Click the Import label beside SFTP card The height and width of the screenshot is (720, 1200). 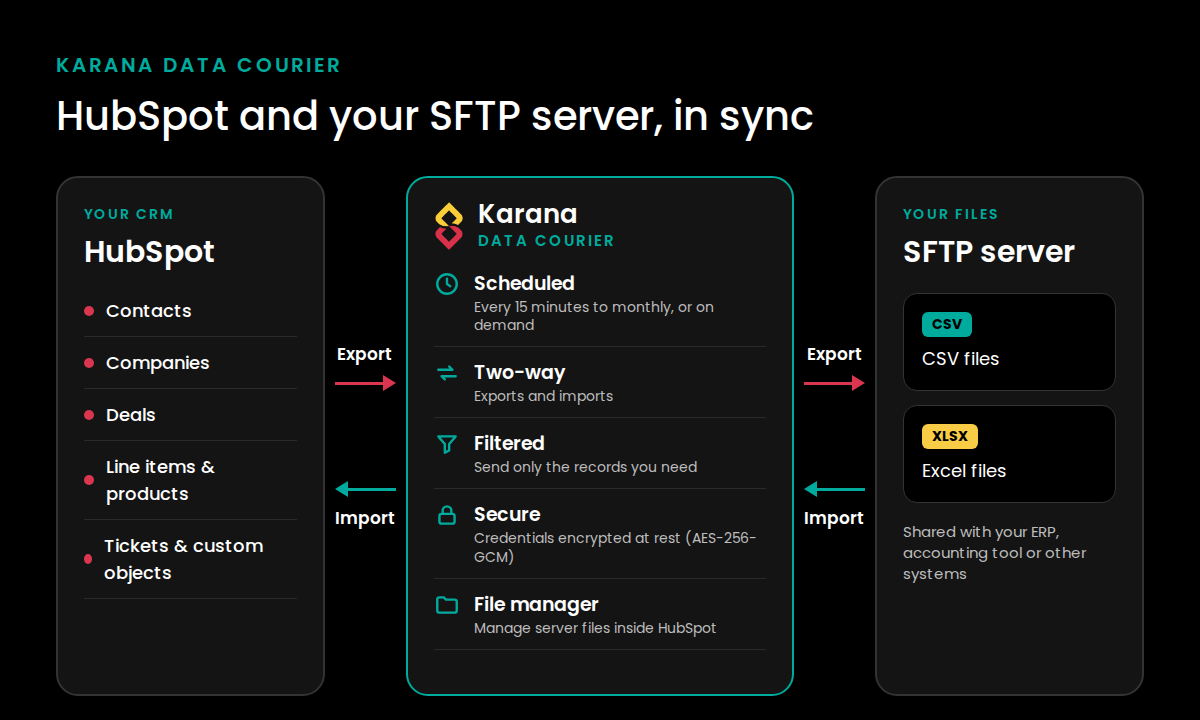834,518
